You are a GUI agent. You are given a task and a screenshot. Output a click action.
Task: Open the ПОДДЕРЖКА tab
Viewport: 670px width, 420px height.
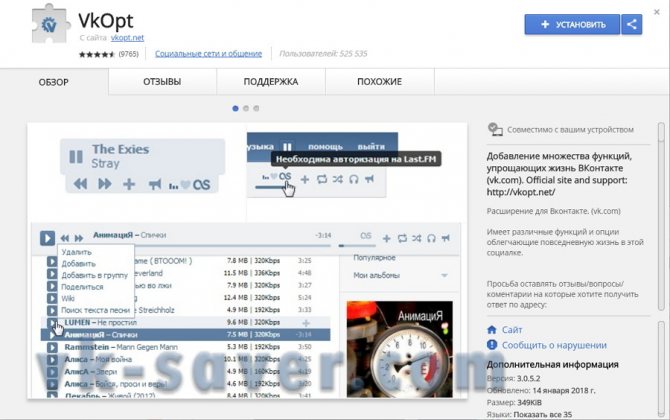(271, 82)
